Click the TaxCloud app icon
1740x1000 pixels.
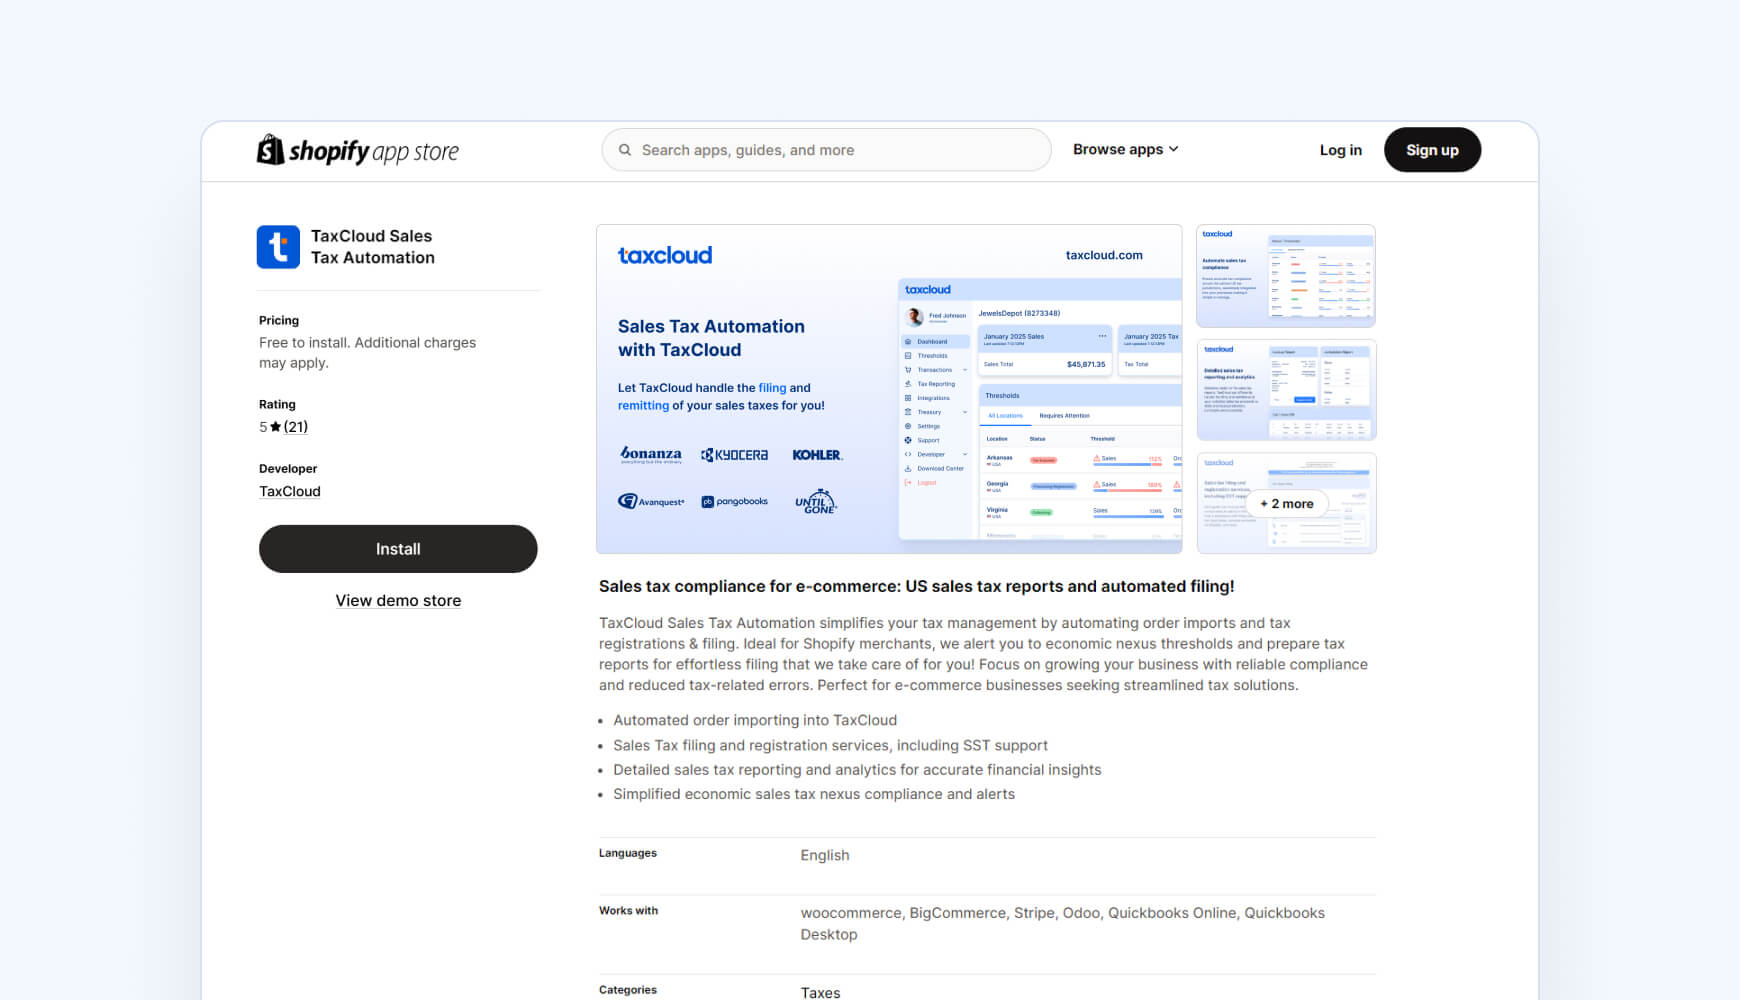coord(278,247)
